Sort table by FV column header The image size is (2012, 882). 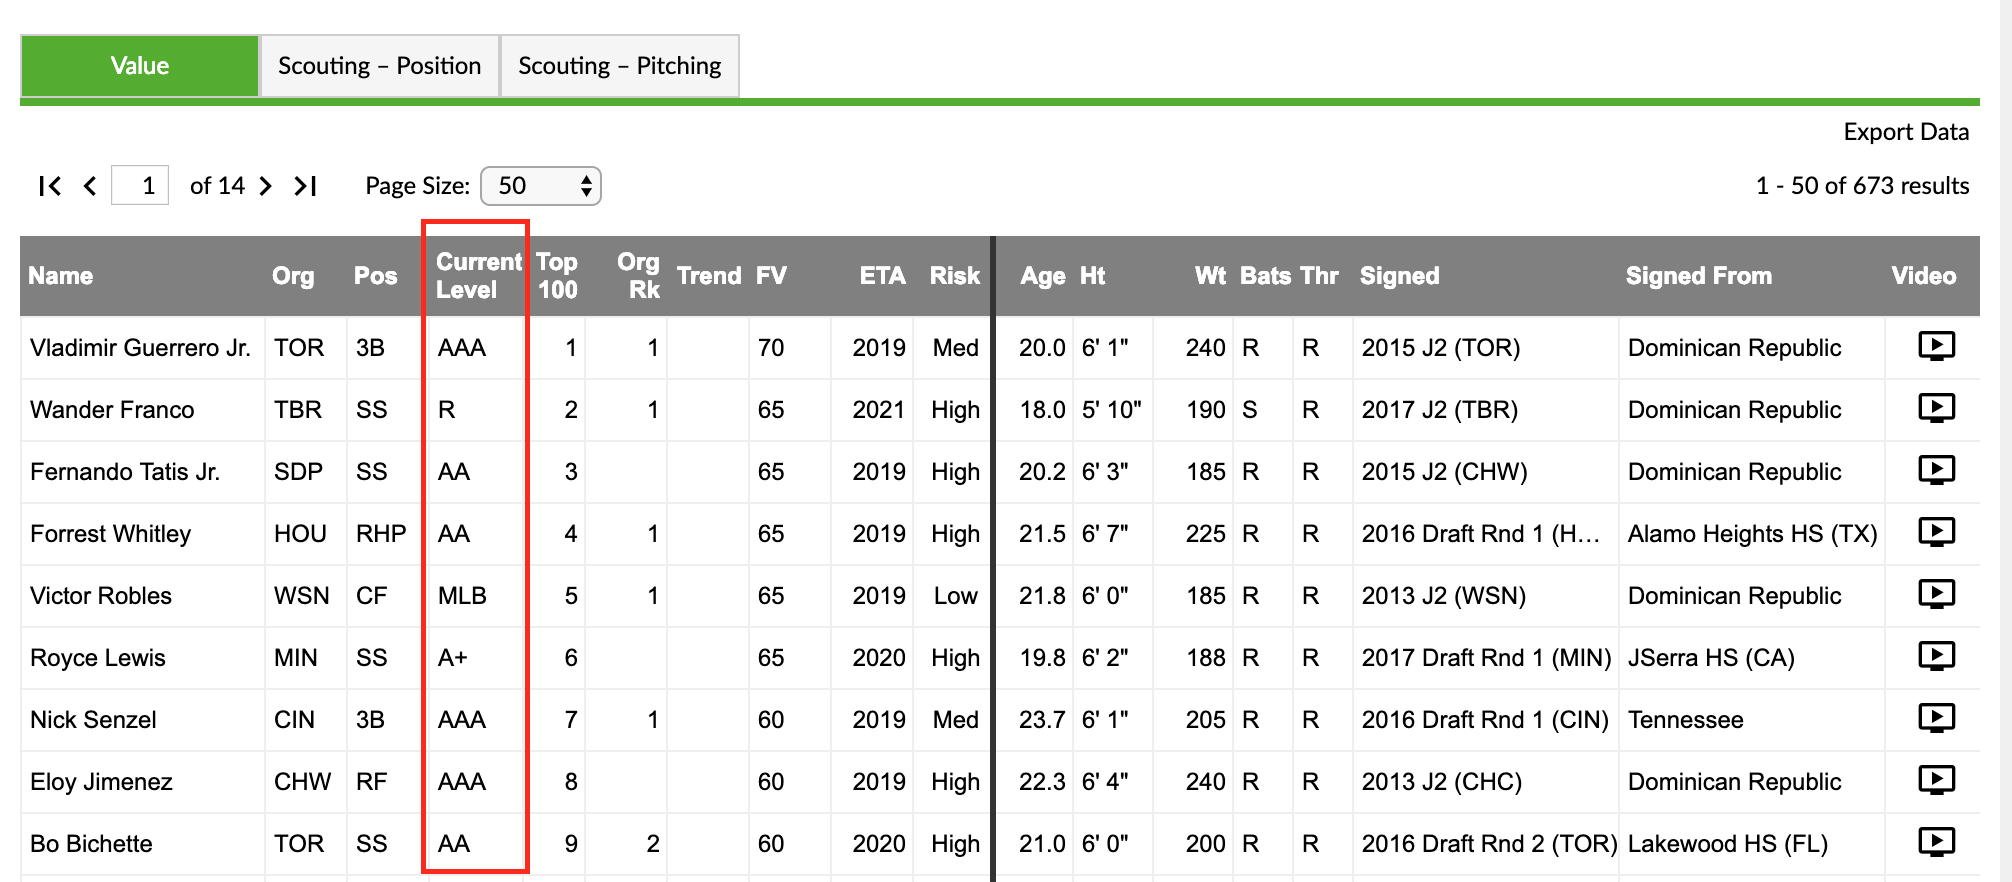point(771,276)
